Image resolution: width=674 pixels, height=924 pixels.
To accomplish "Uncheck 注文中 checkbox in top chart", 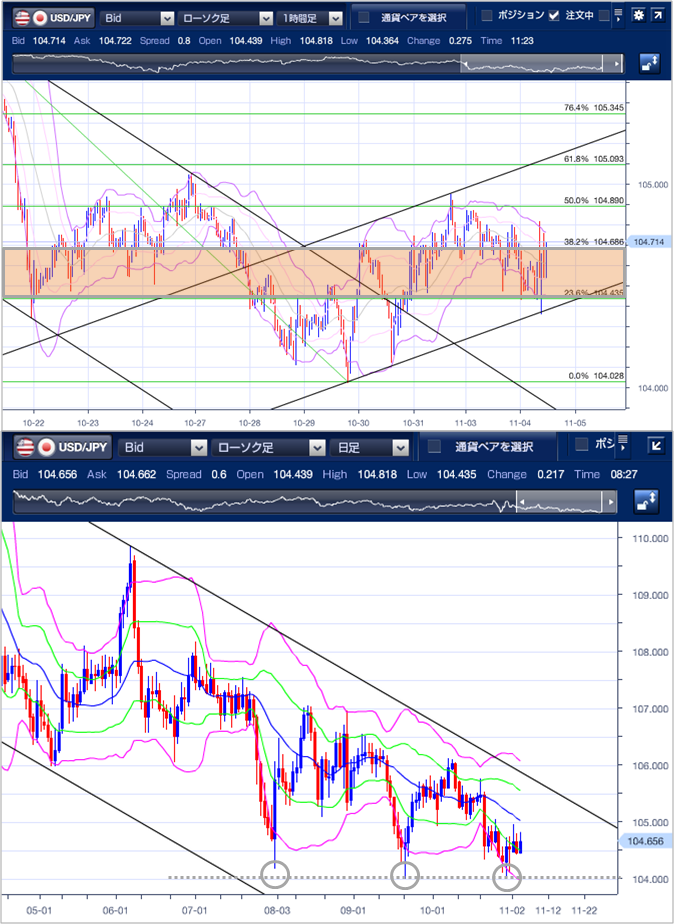I will [553, 16].
